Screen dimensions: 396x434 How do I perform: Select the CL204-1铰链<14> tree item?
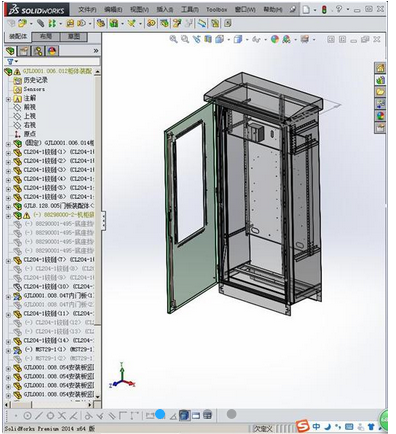(59, 340)
